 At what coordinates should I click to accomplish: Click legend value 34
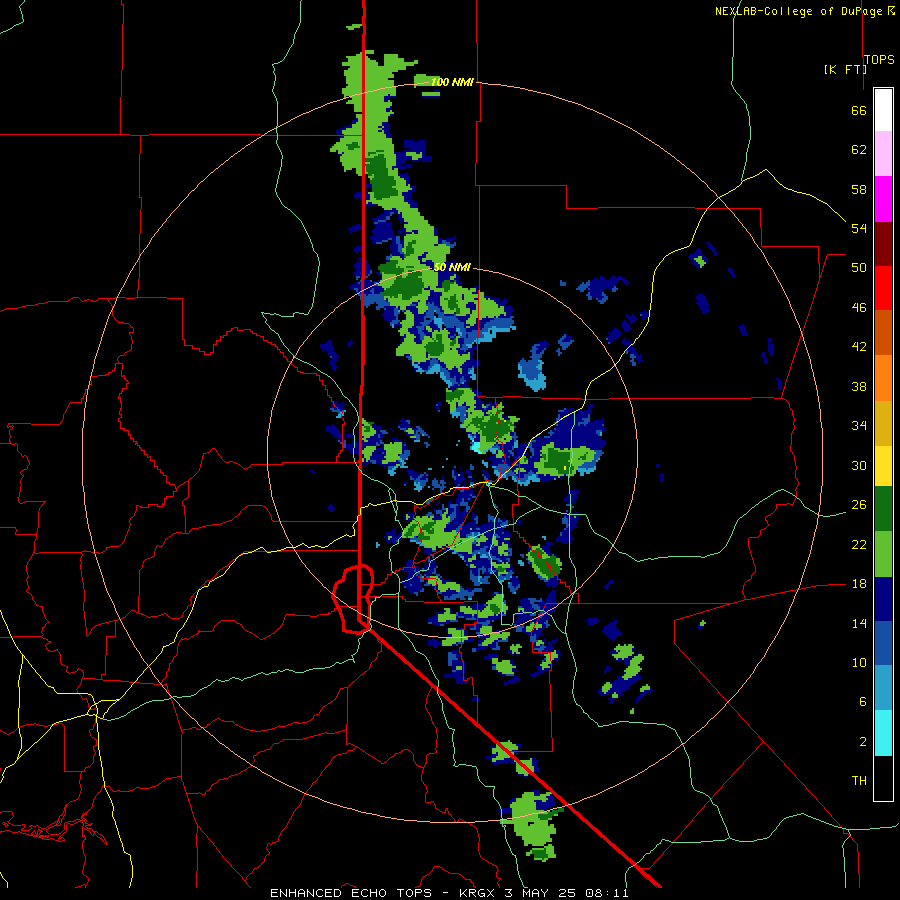859,426
